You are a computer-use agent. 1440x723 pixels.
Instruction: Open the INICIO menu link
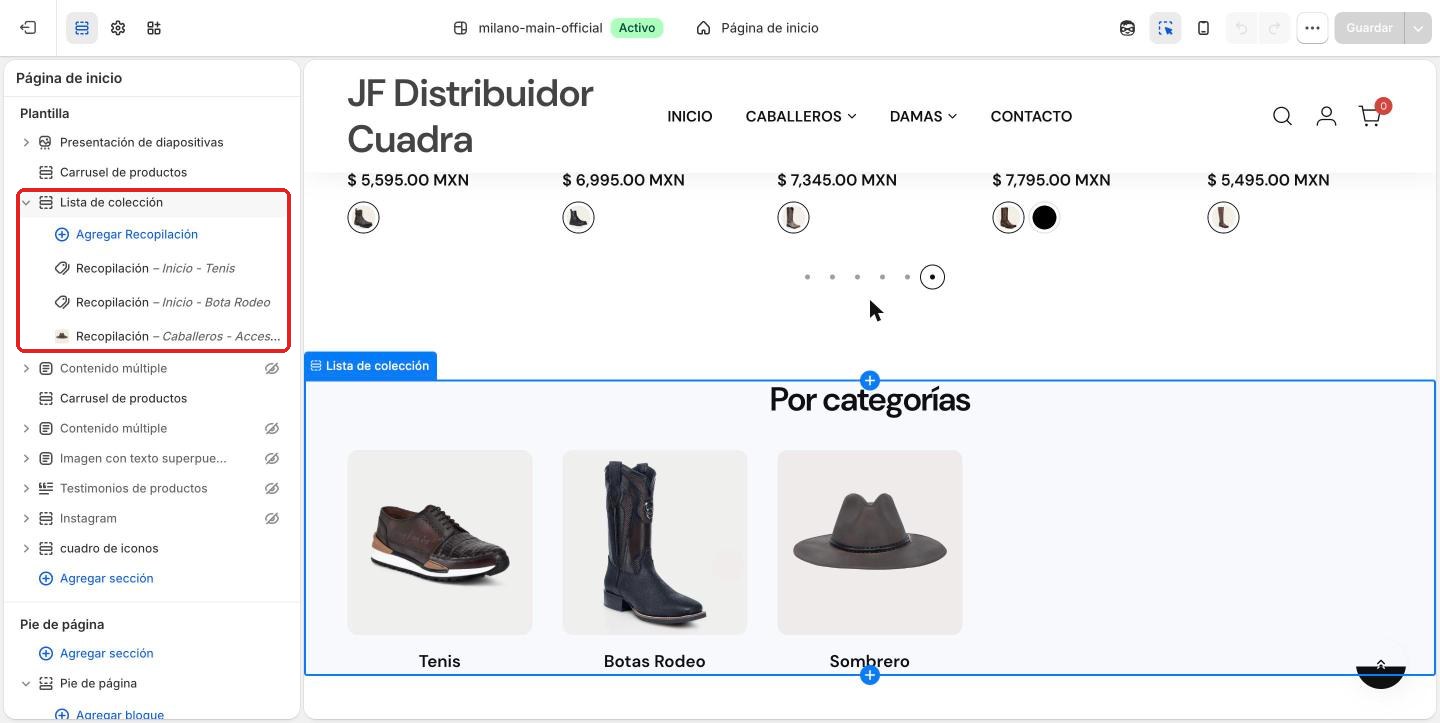pos(690,116)
